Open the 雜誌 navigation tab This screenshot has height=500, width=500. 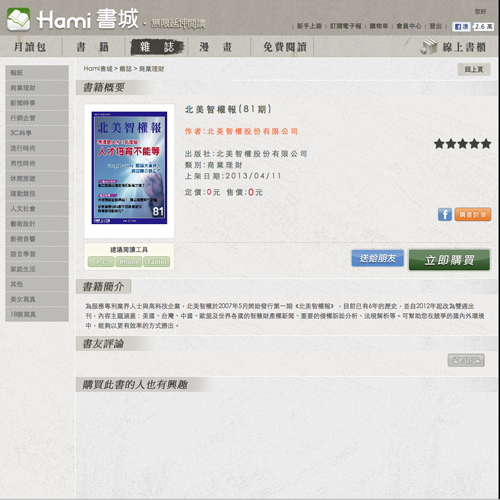pos(157,47)
